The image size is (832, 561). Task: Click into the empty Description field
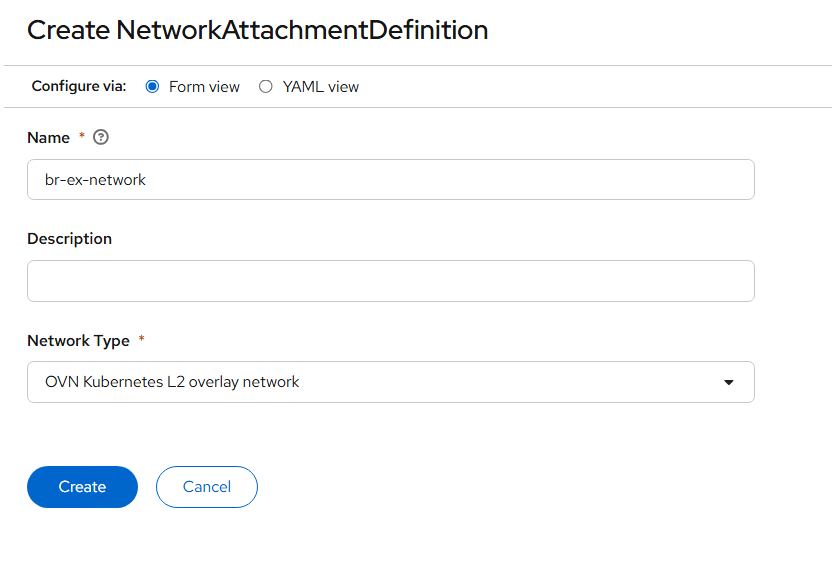pyautogui.click(x=390, y=281)
